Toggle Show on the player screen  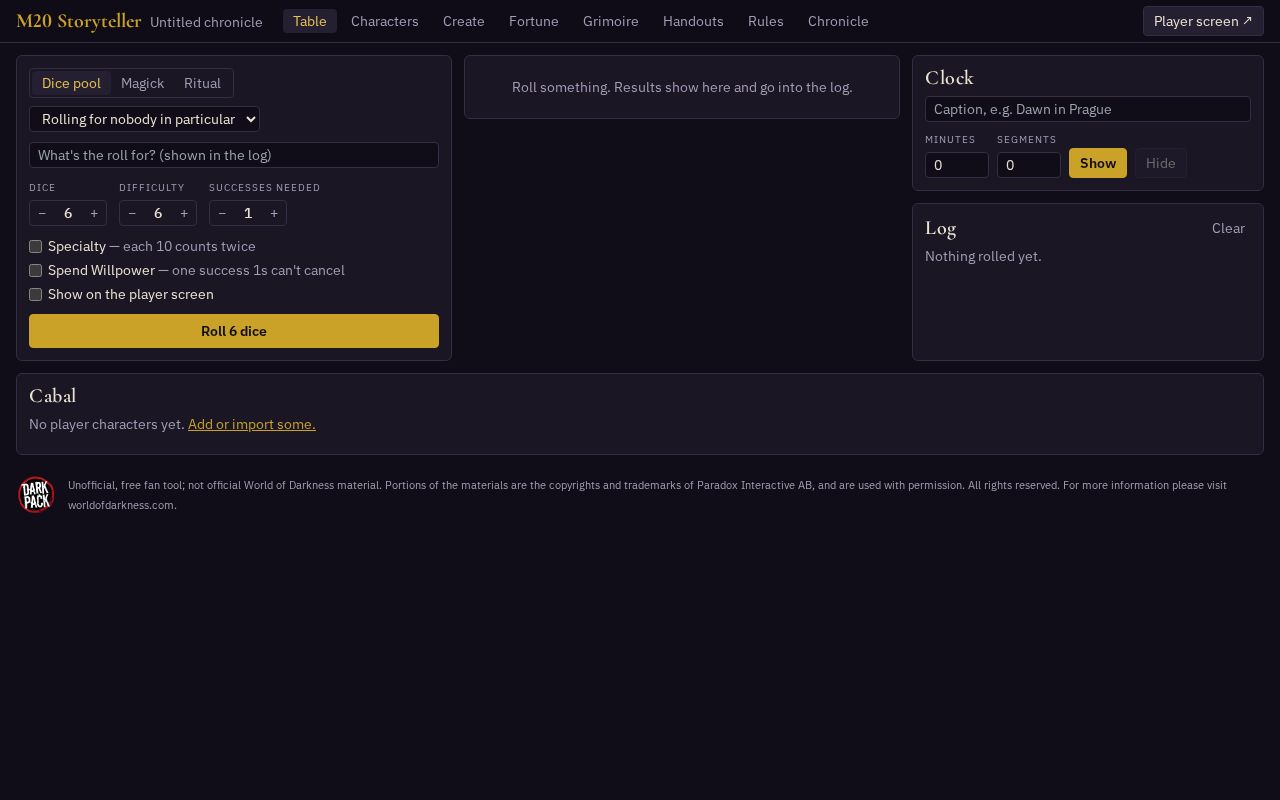pos(35,294)
